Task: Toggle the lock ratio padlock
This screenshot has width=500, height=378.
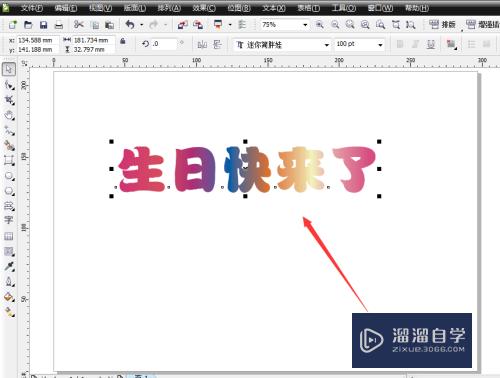Action: (123, 41)
